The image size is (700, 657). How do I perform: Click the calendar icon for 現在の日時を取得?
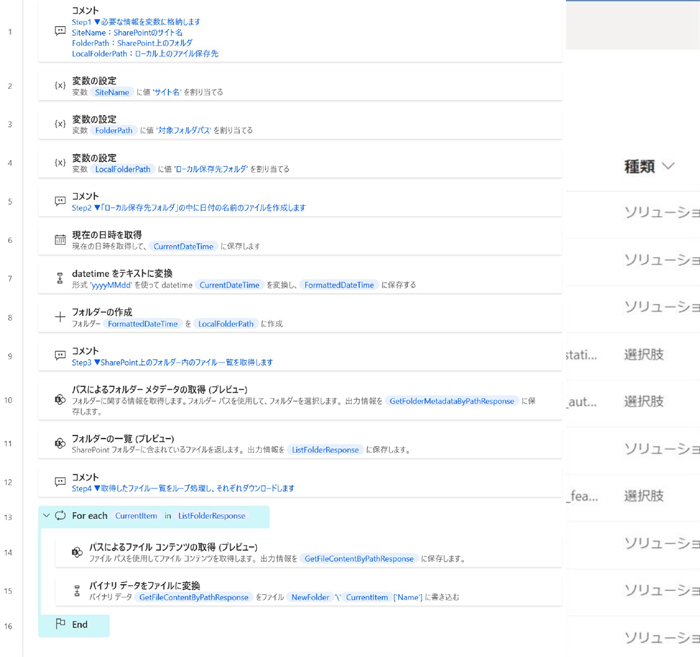coord(60,240)
